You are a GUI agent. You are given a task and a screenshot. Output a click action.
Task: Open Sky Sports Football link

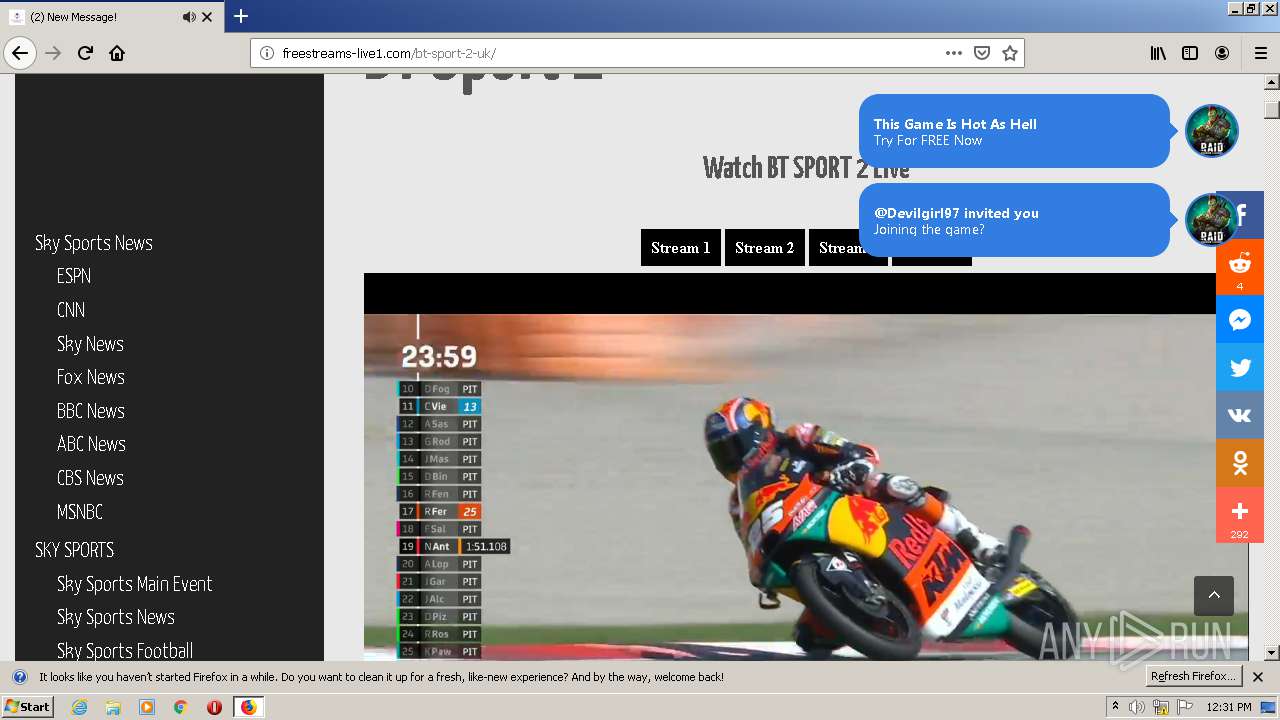[125, 651]
